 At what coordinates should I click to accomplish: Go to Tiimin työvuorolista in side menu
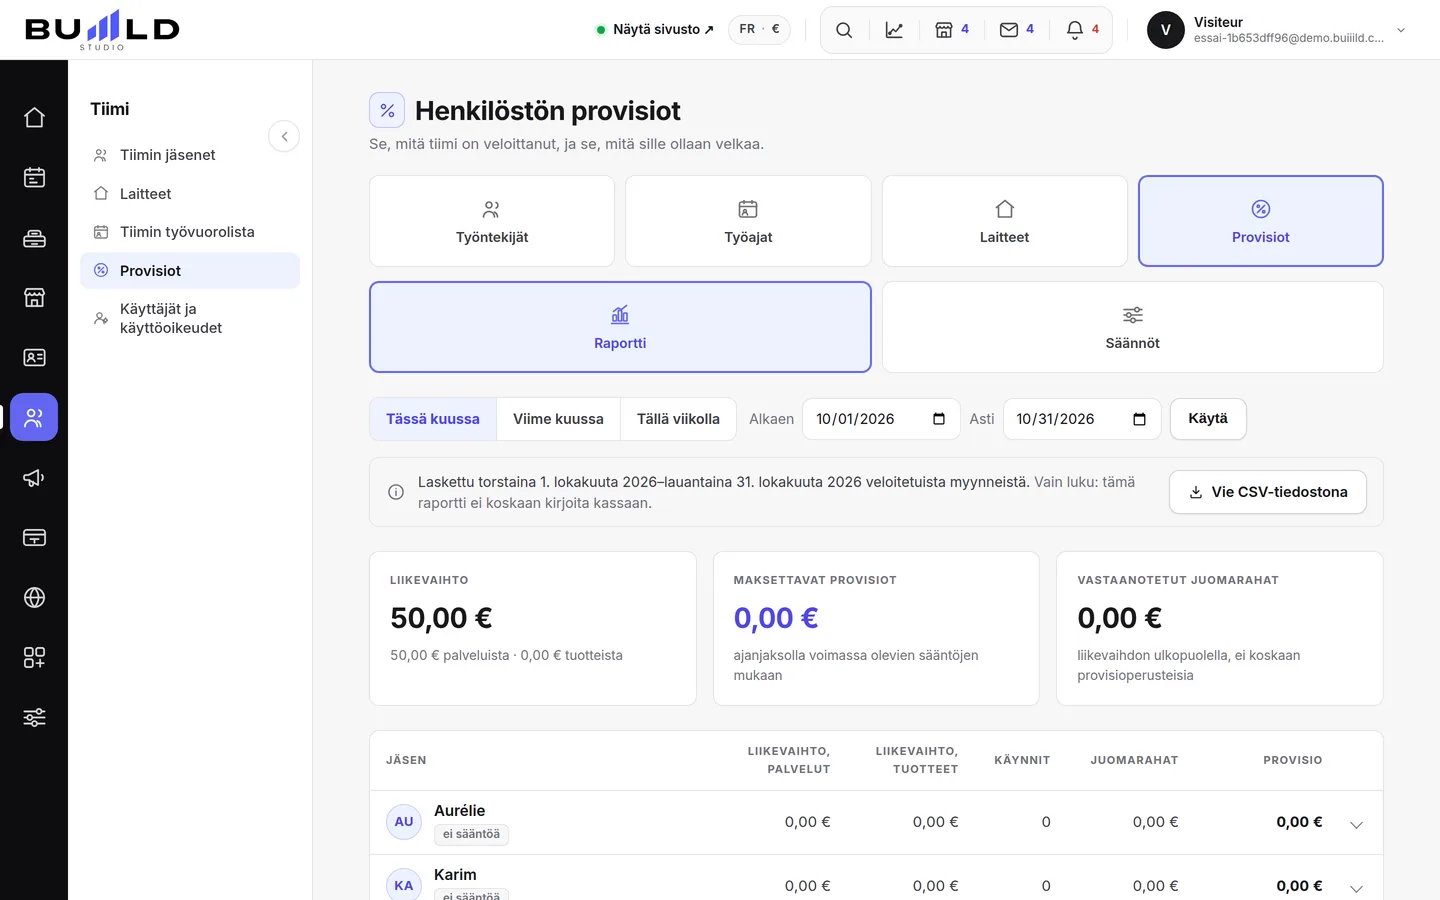(190, 232)
